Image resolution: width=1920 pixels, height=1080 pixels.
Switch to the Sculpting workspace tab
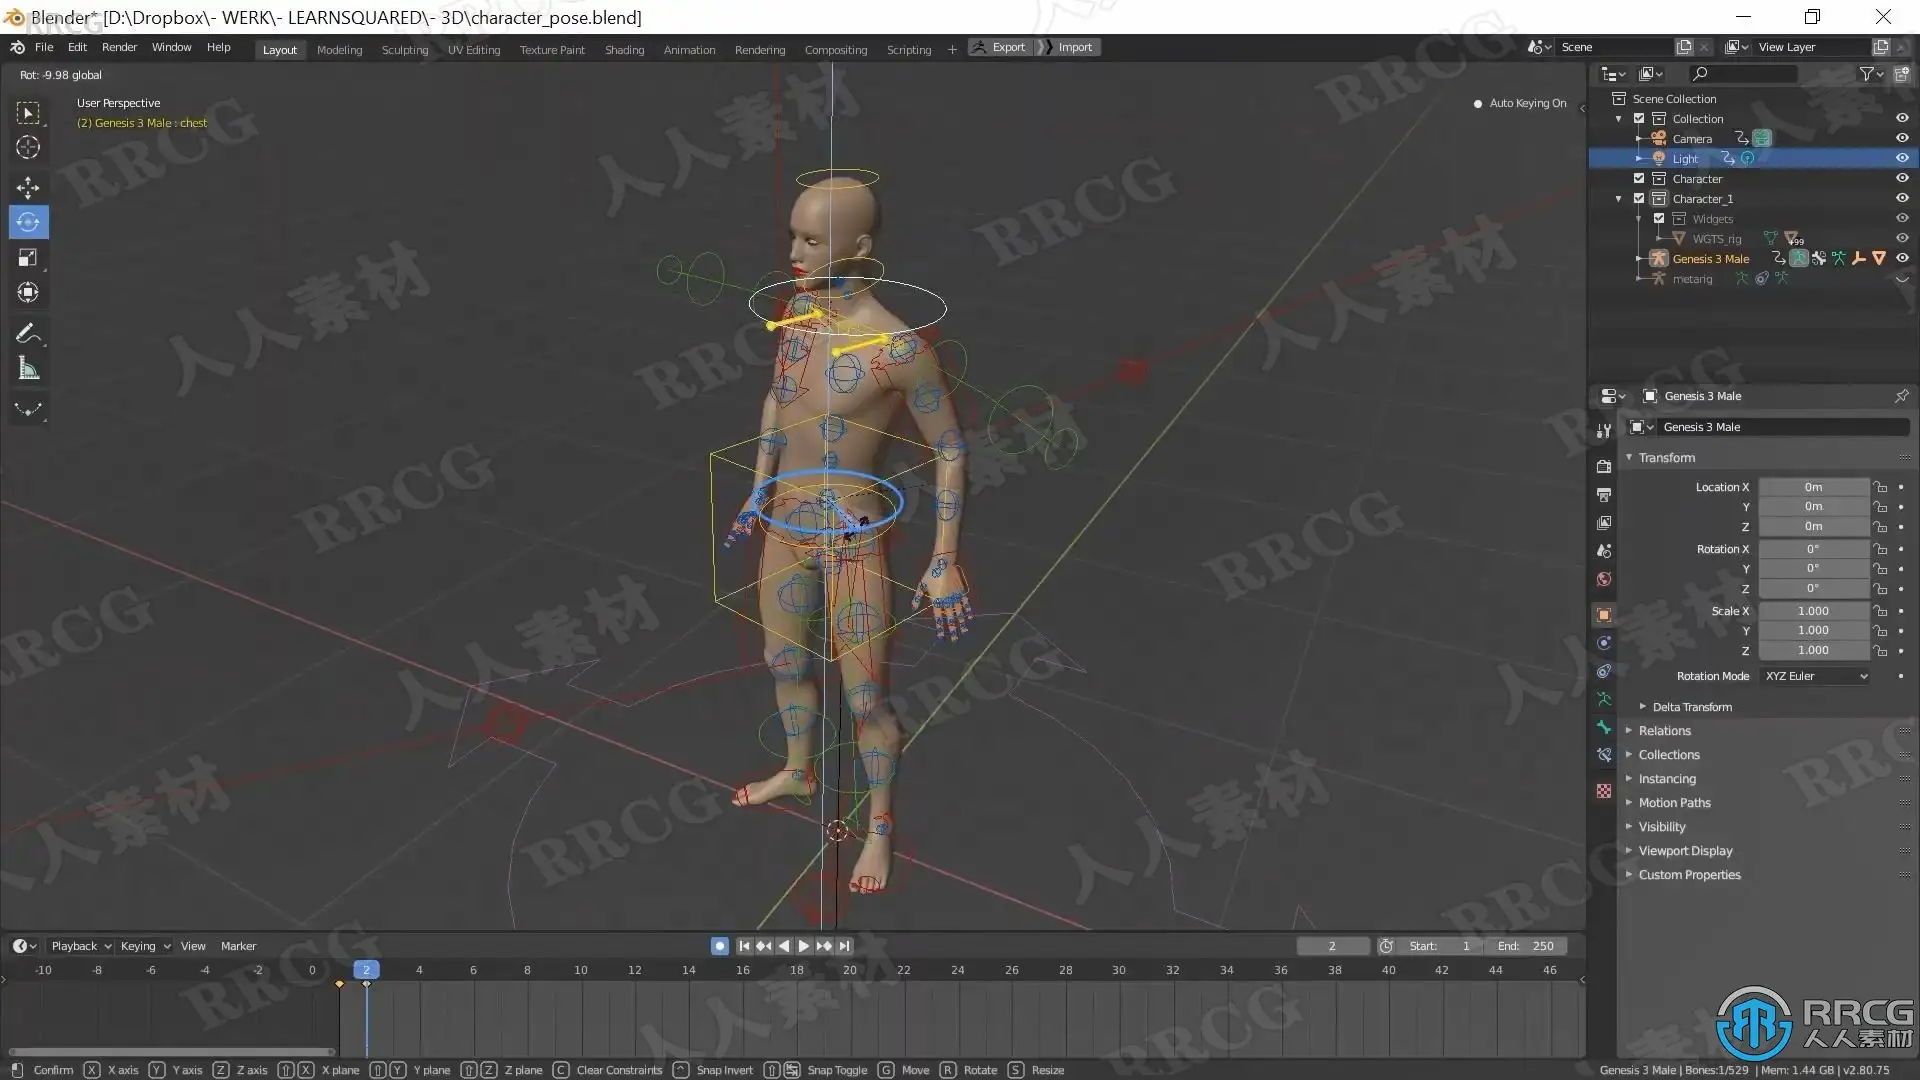click(404, 49)
